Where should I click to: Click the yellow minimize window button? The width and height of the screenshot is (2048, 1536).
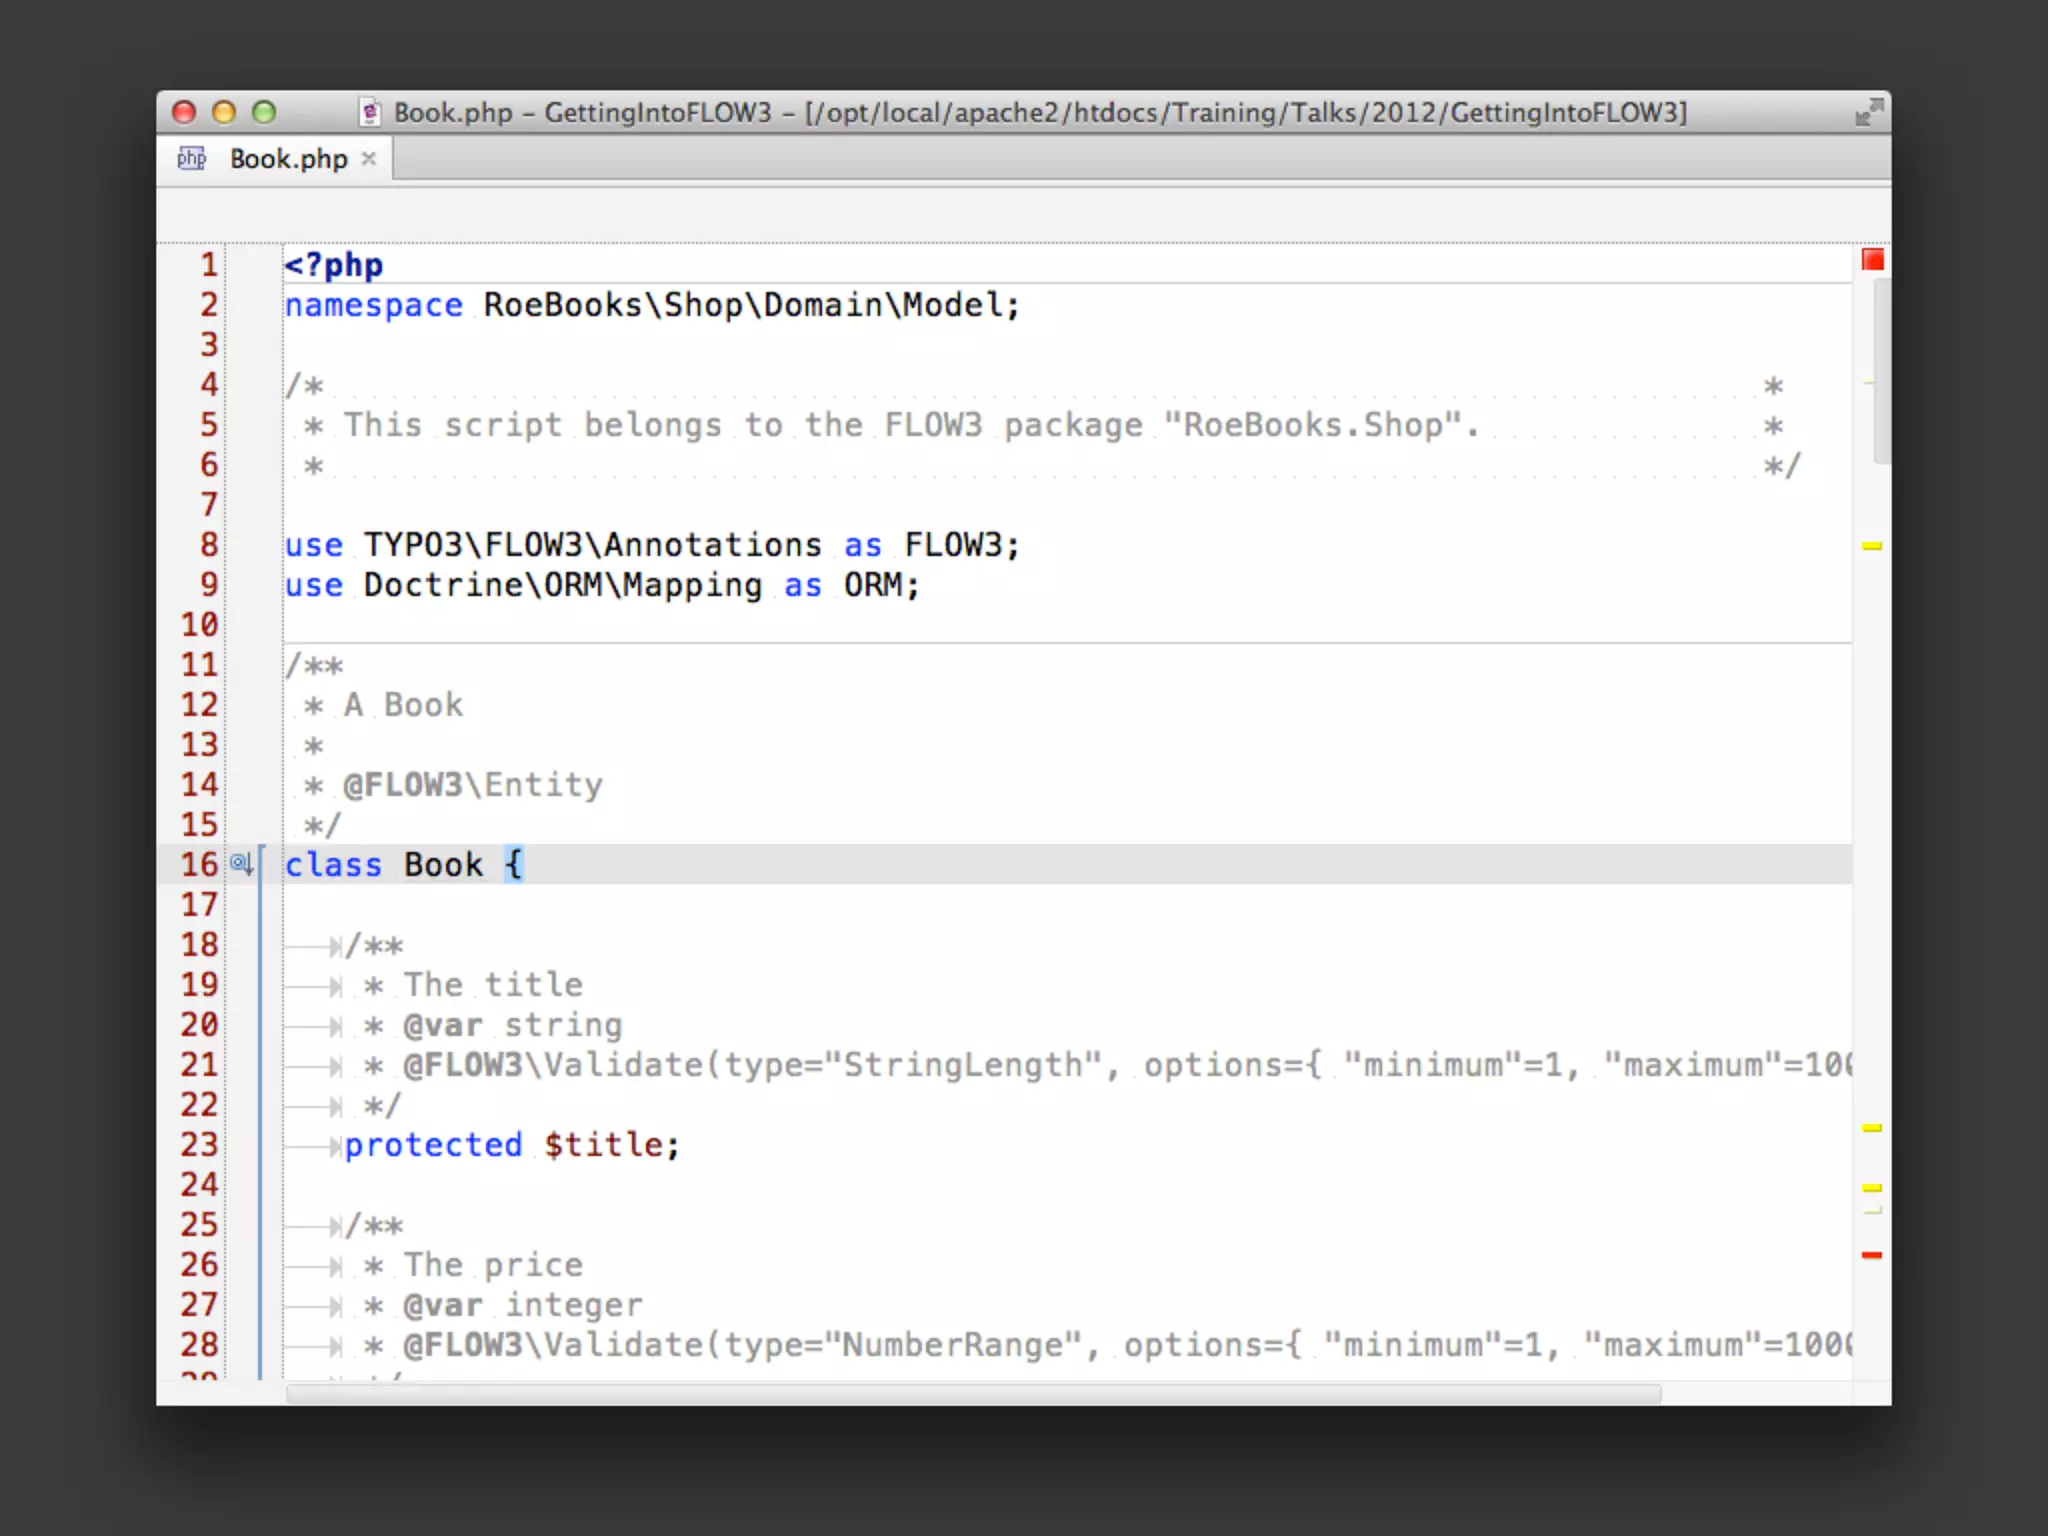(x=224, y=112)
